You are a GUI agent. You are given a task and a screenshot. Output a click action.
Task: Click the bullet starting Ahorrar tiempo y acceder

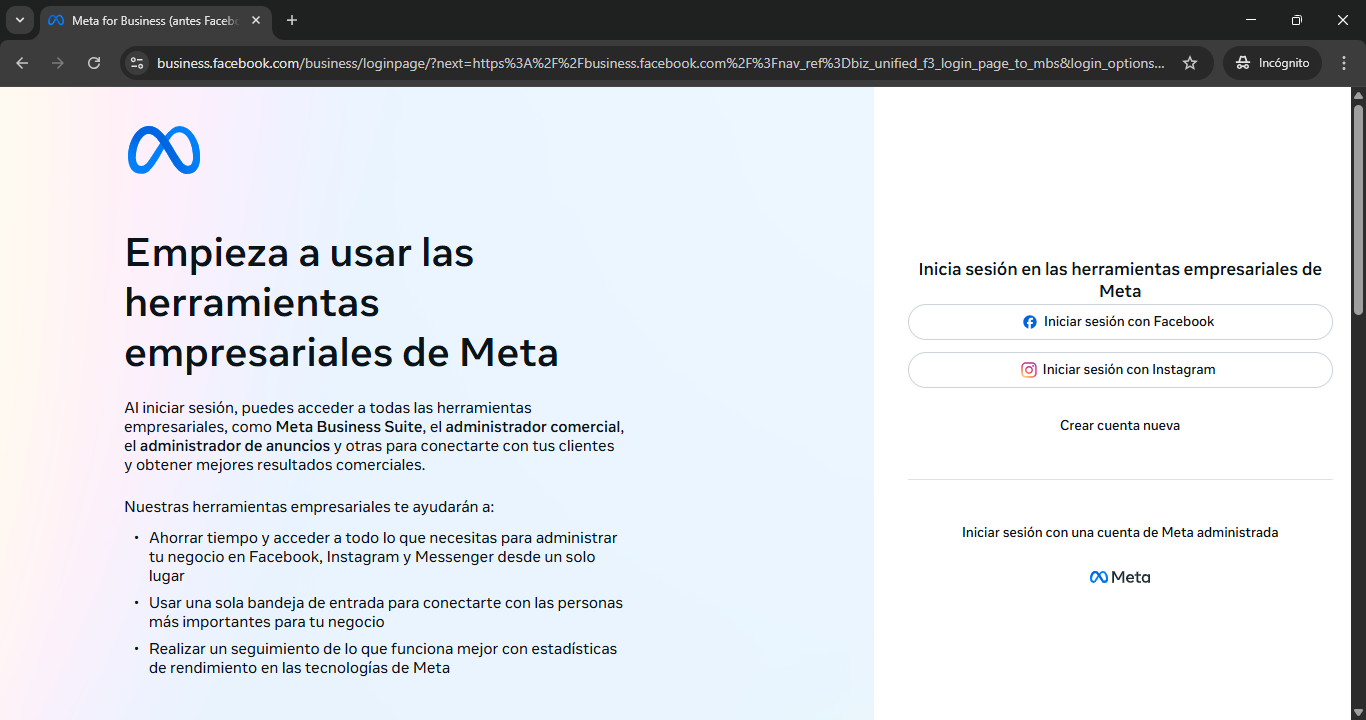coord(383,557)
